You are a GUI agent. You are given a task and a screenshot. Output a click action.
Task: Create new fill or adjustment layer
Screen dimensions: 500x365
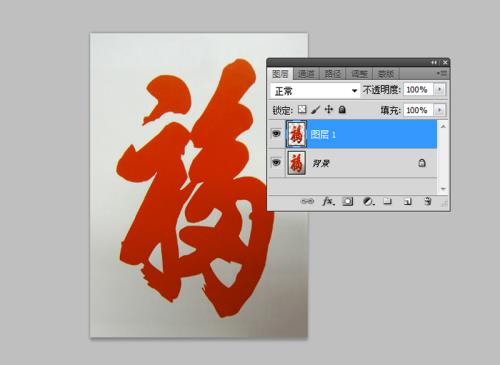point(368,201)
